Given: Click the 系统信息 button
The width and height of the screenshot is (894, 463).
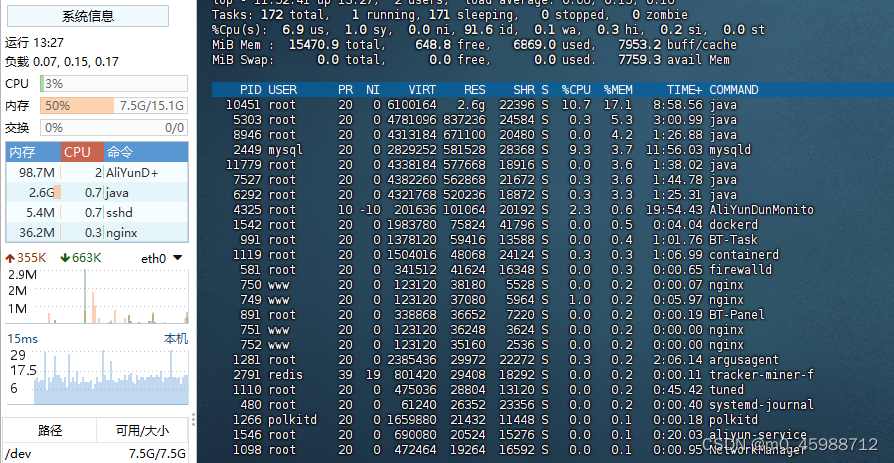Looking at the screenshot, I should pyautogui.click(x=88, y=16).
